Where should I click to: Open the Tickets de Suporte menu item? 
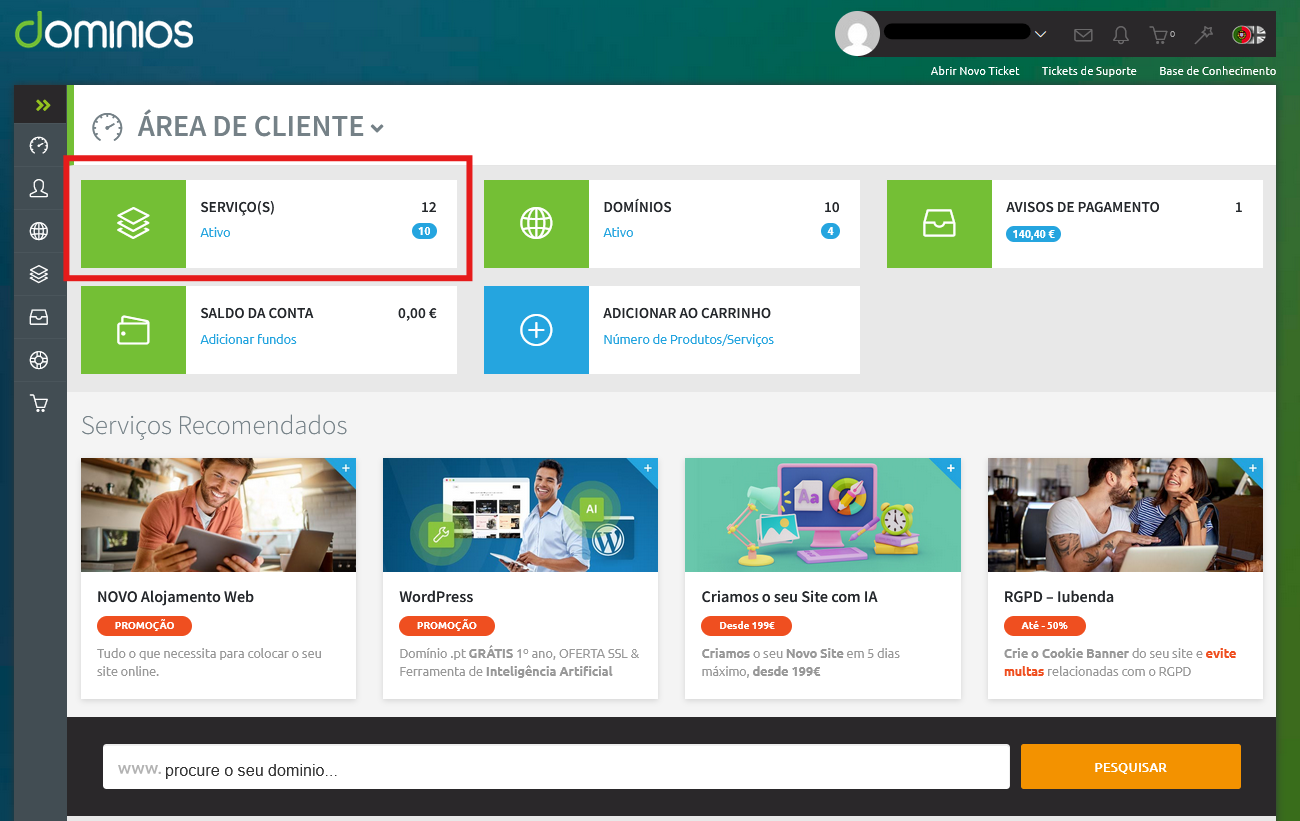1088,71
